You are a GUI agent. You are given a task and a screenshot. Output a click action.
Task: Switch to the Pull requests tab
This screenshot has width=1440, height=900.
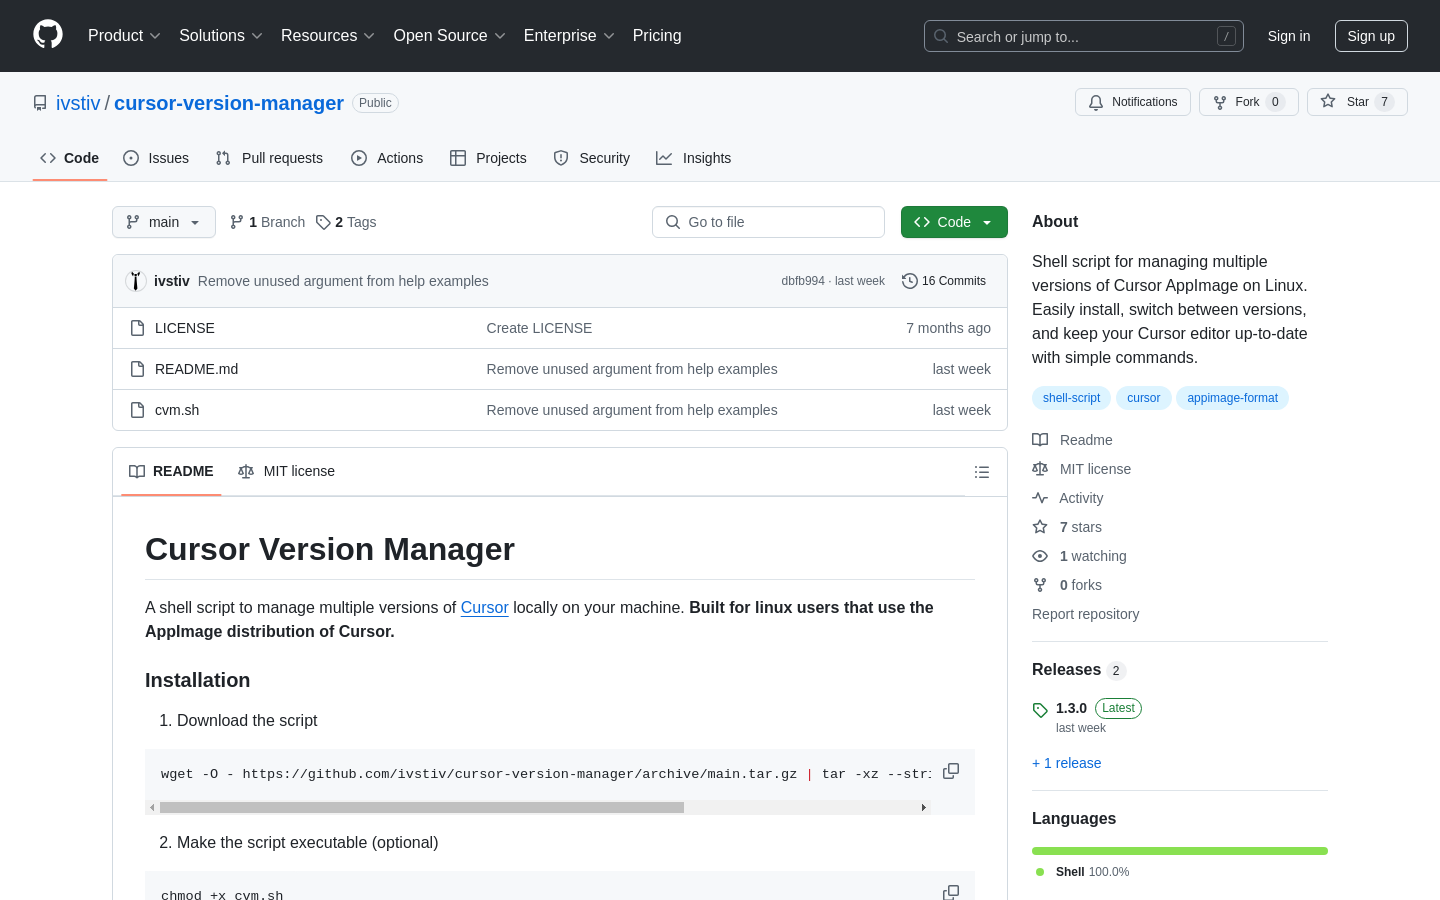pyautogui.click(x=269, y=158)
